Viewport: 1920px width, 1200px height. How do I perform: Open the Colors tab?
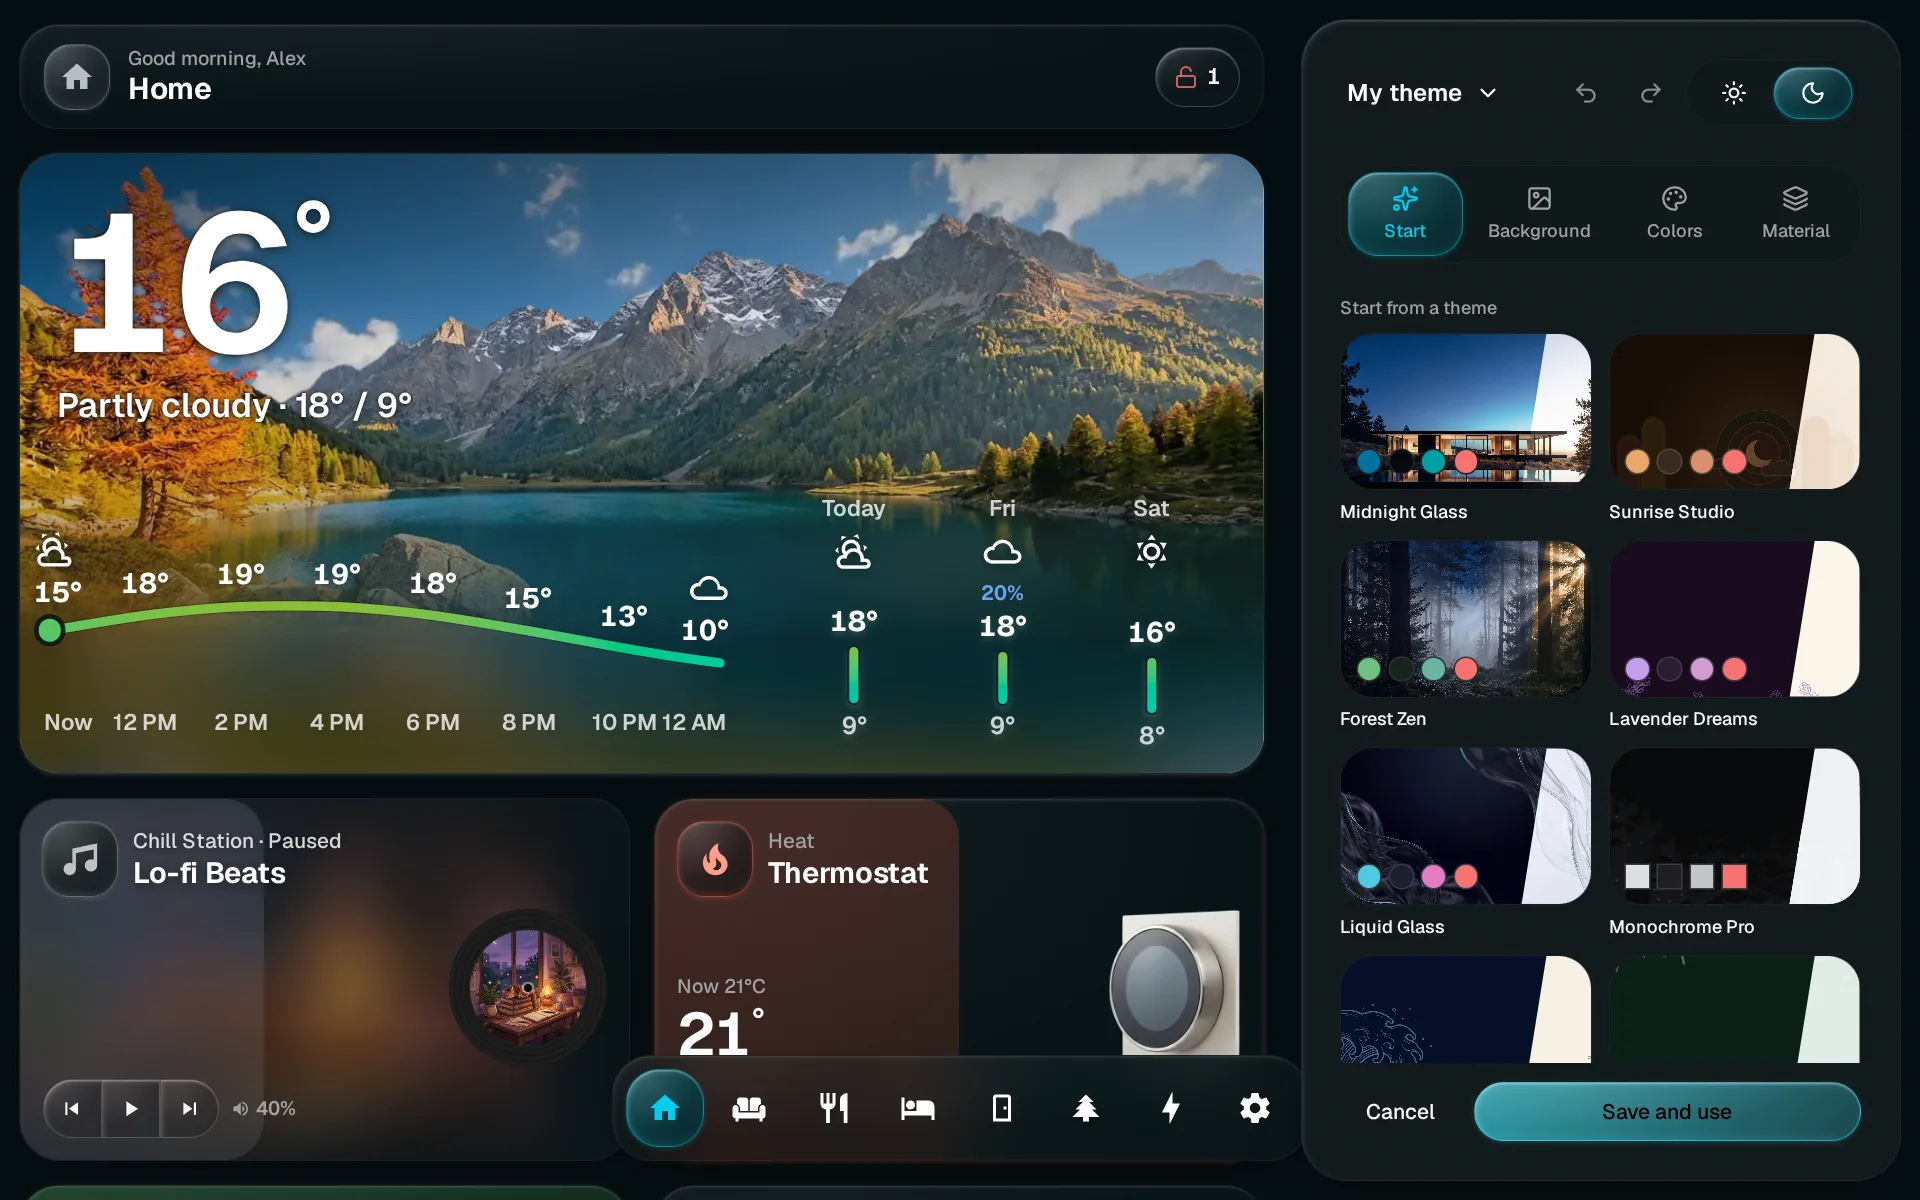click(1674, 214)
